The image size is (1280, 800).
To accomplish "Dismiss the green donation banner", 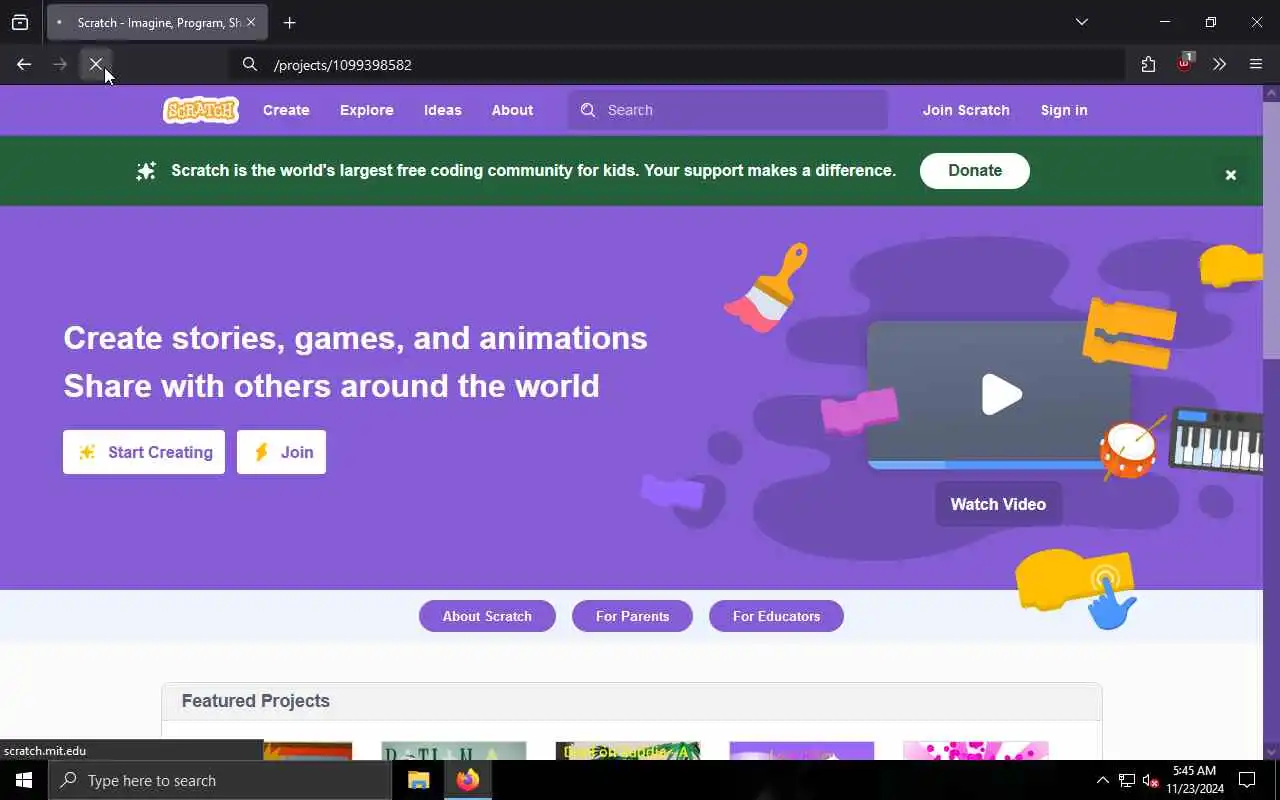I will point(1231,175).
